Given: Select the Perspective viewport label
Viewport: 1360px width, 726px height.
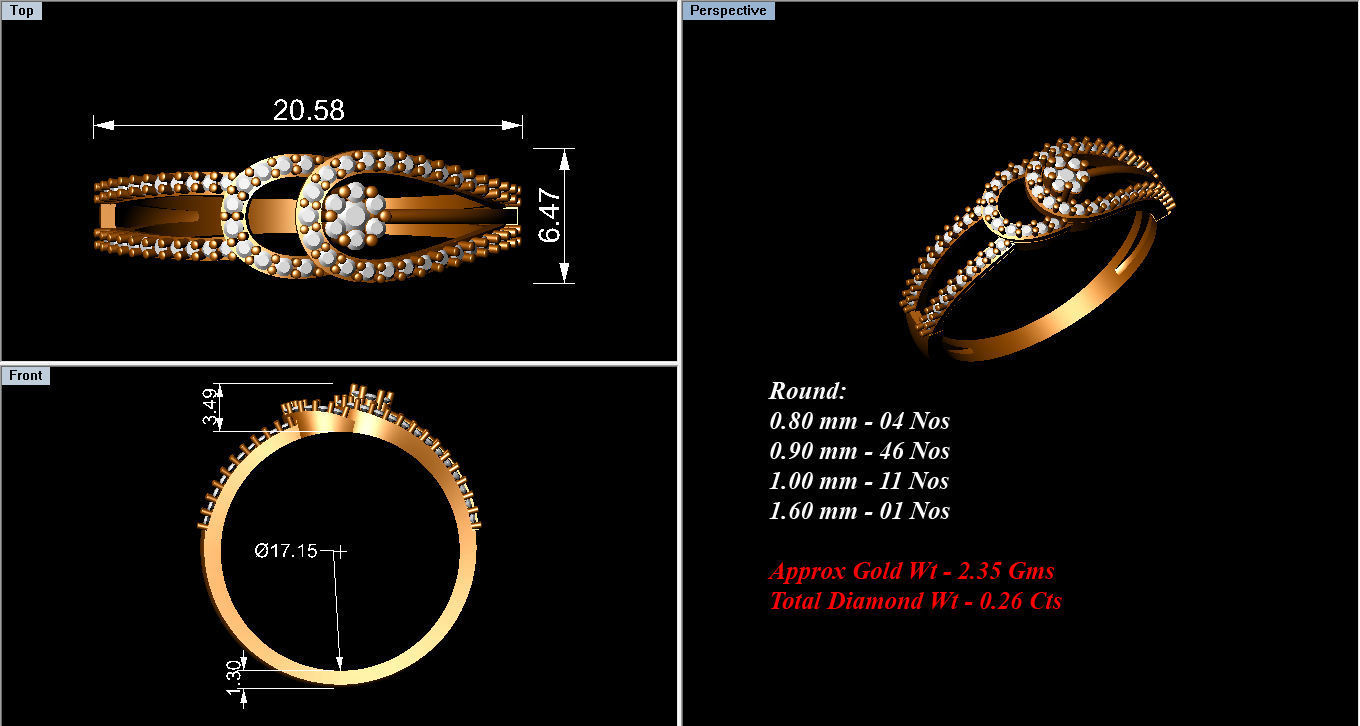Looking at the screenshot, I should (729, 11).
